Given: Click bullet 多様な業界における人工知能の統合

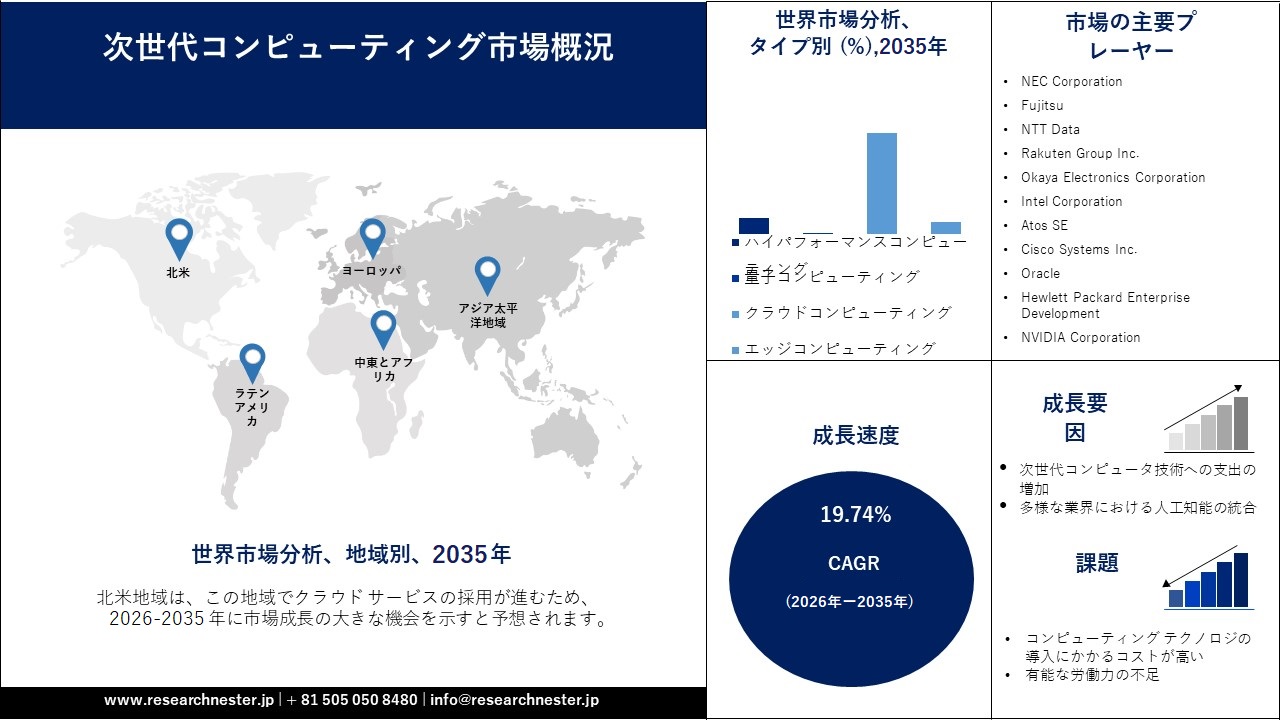Looking at the screenshot, I should click(1137, 508).
